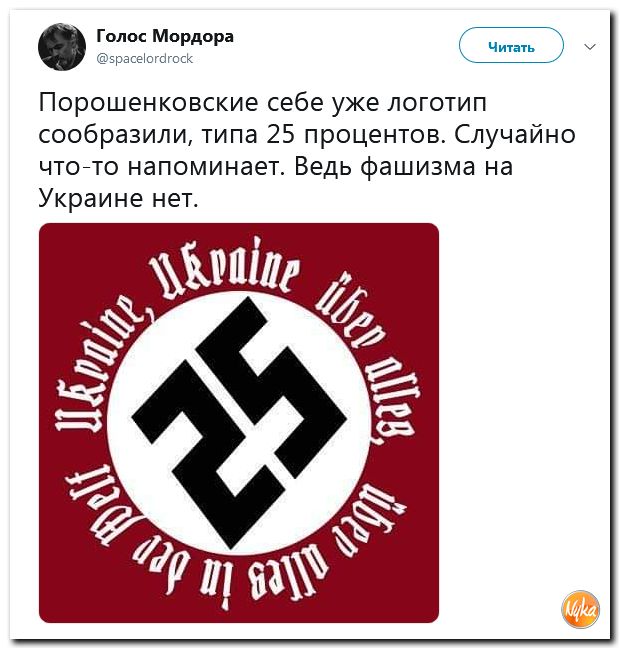The image size is (621, 650).
Task: Click the final line "Украине нет."
Action: point(119,198)
